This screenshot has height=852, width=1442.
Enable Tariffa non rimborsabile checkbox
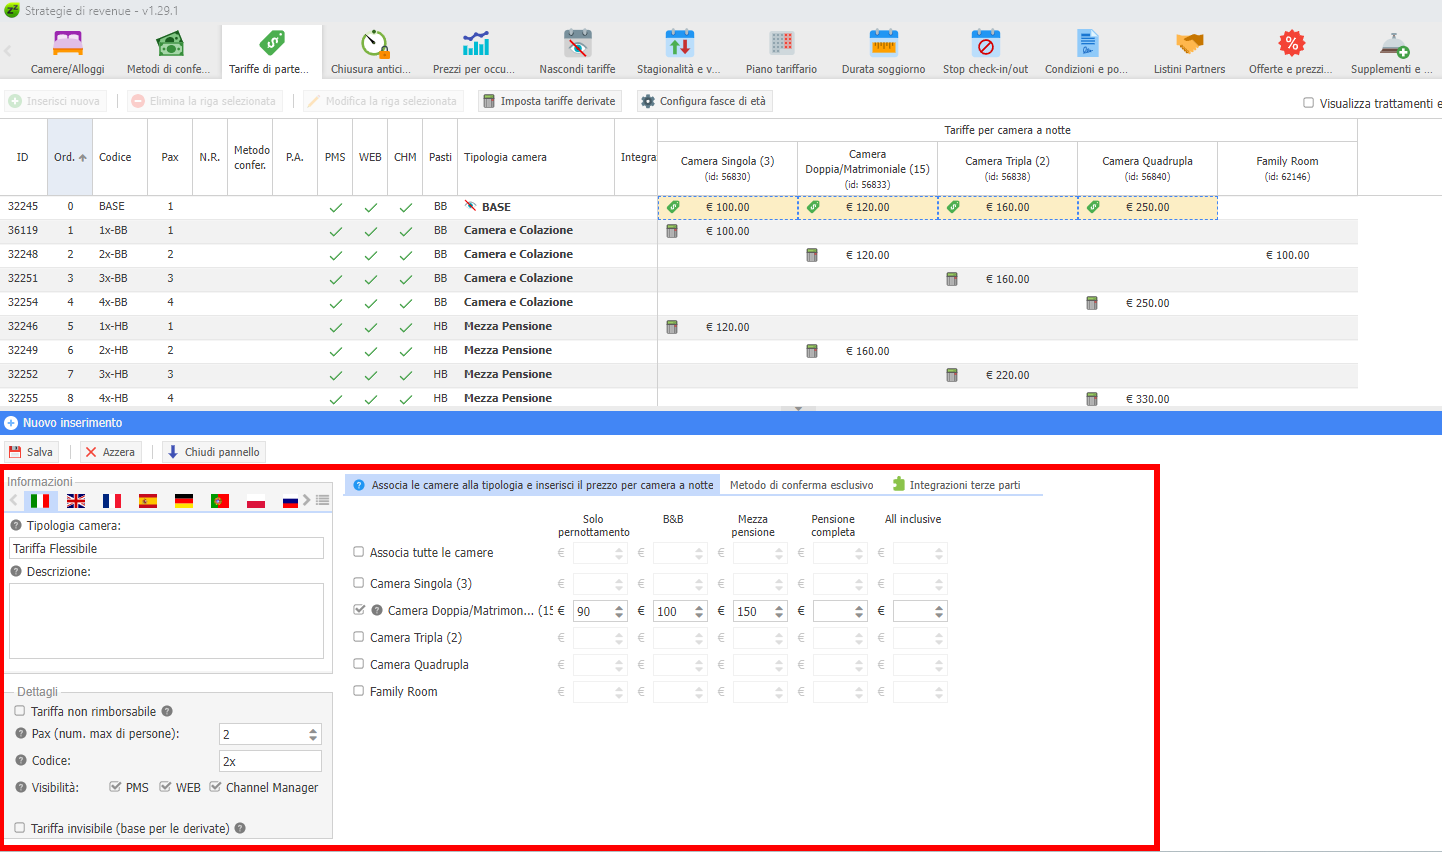[x=20, y=711]
